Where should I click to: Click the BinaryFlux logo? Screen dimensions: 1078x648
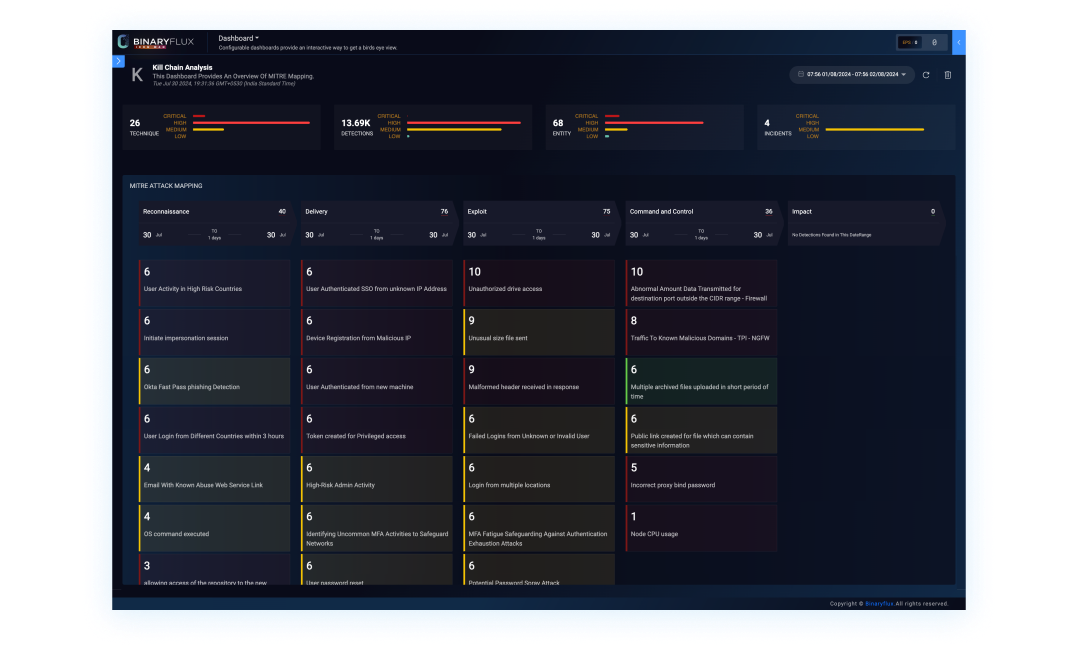tap(155, 42)
